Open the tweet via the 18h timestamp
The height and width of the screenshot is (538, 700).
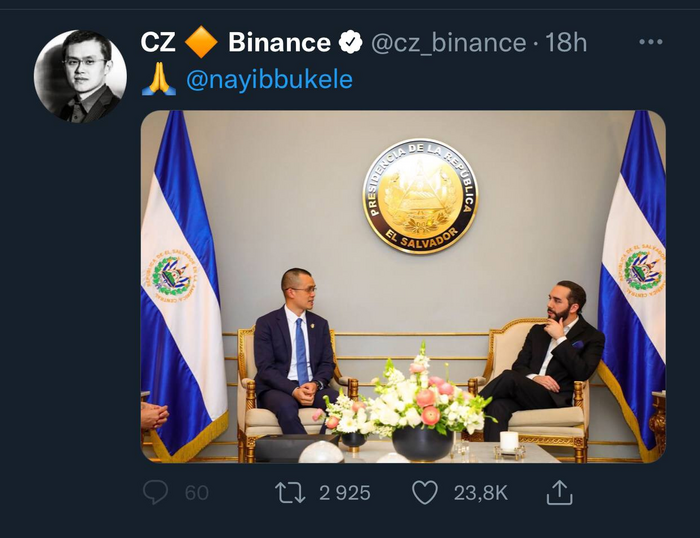click(x=566, y=43)
